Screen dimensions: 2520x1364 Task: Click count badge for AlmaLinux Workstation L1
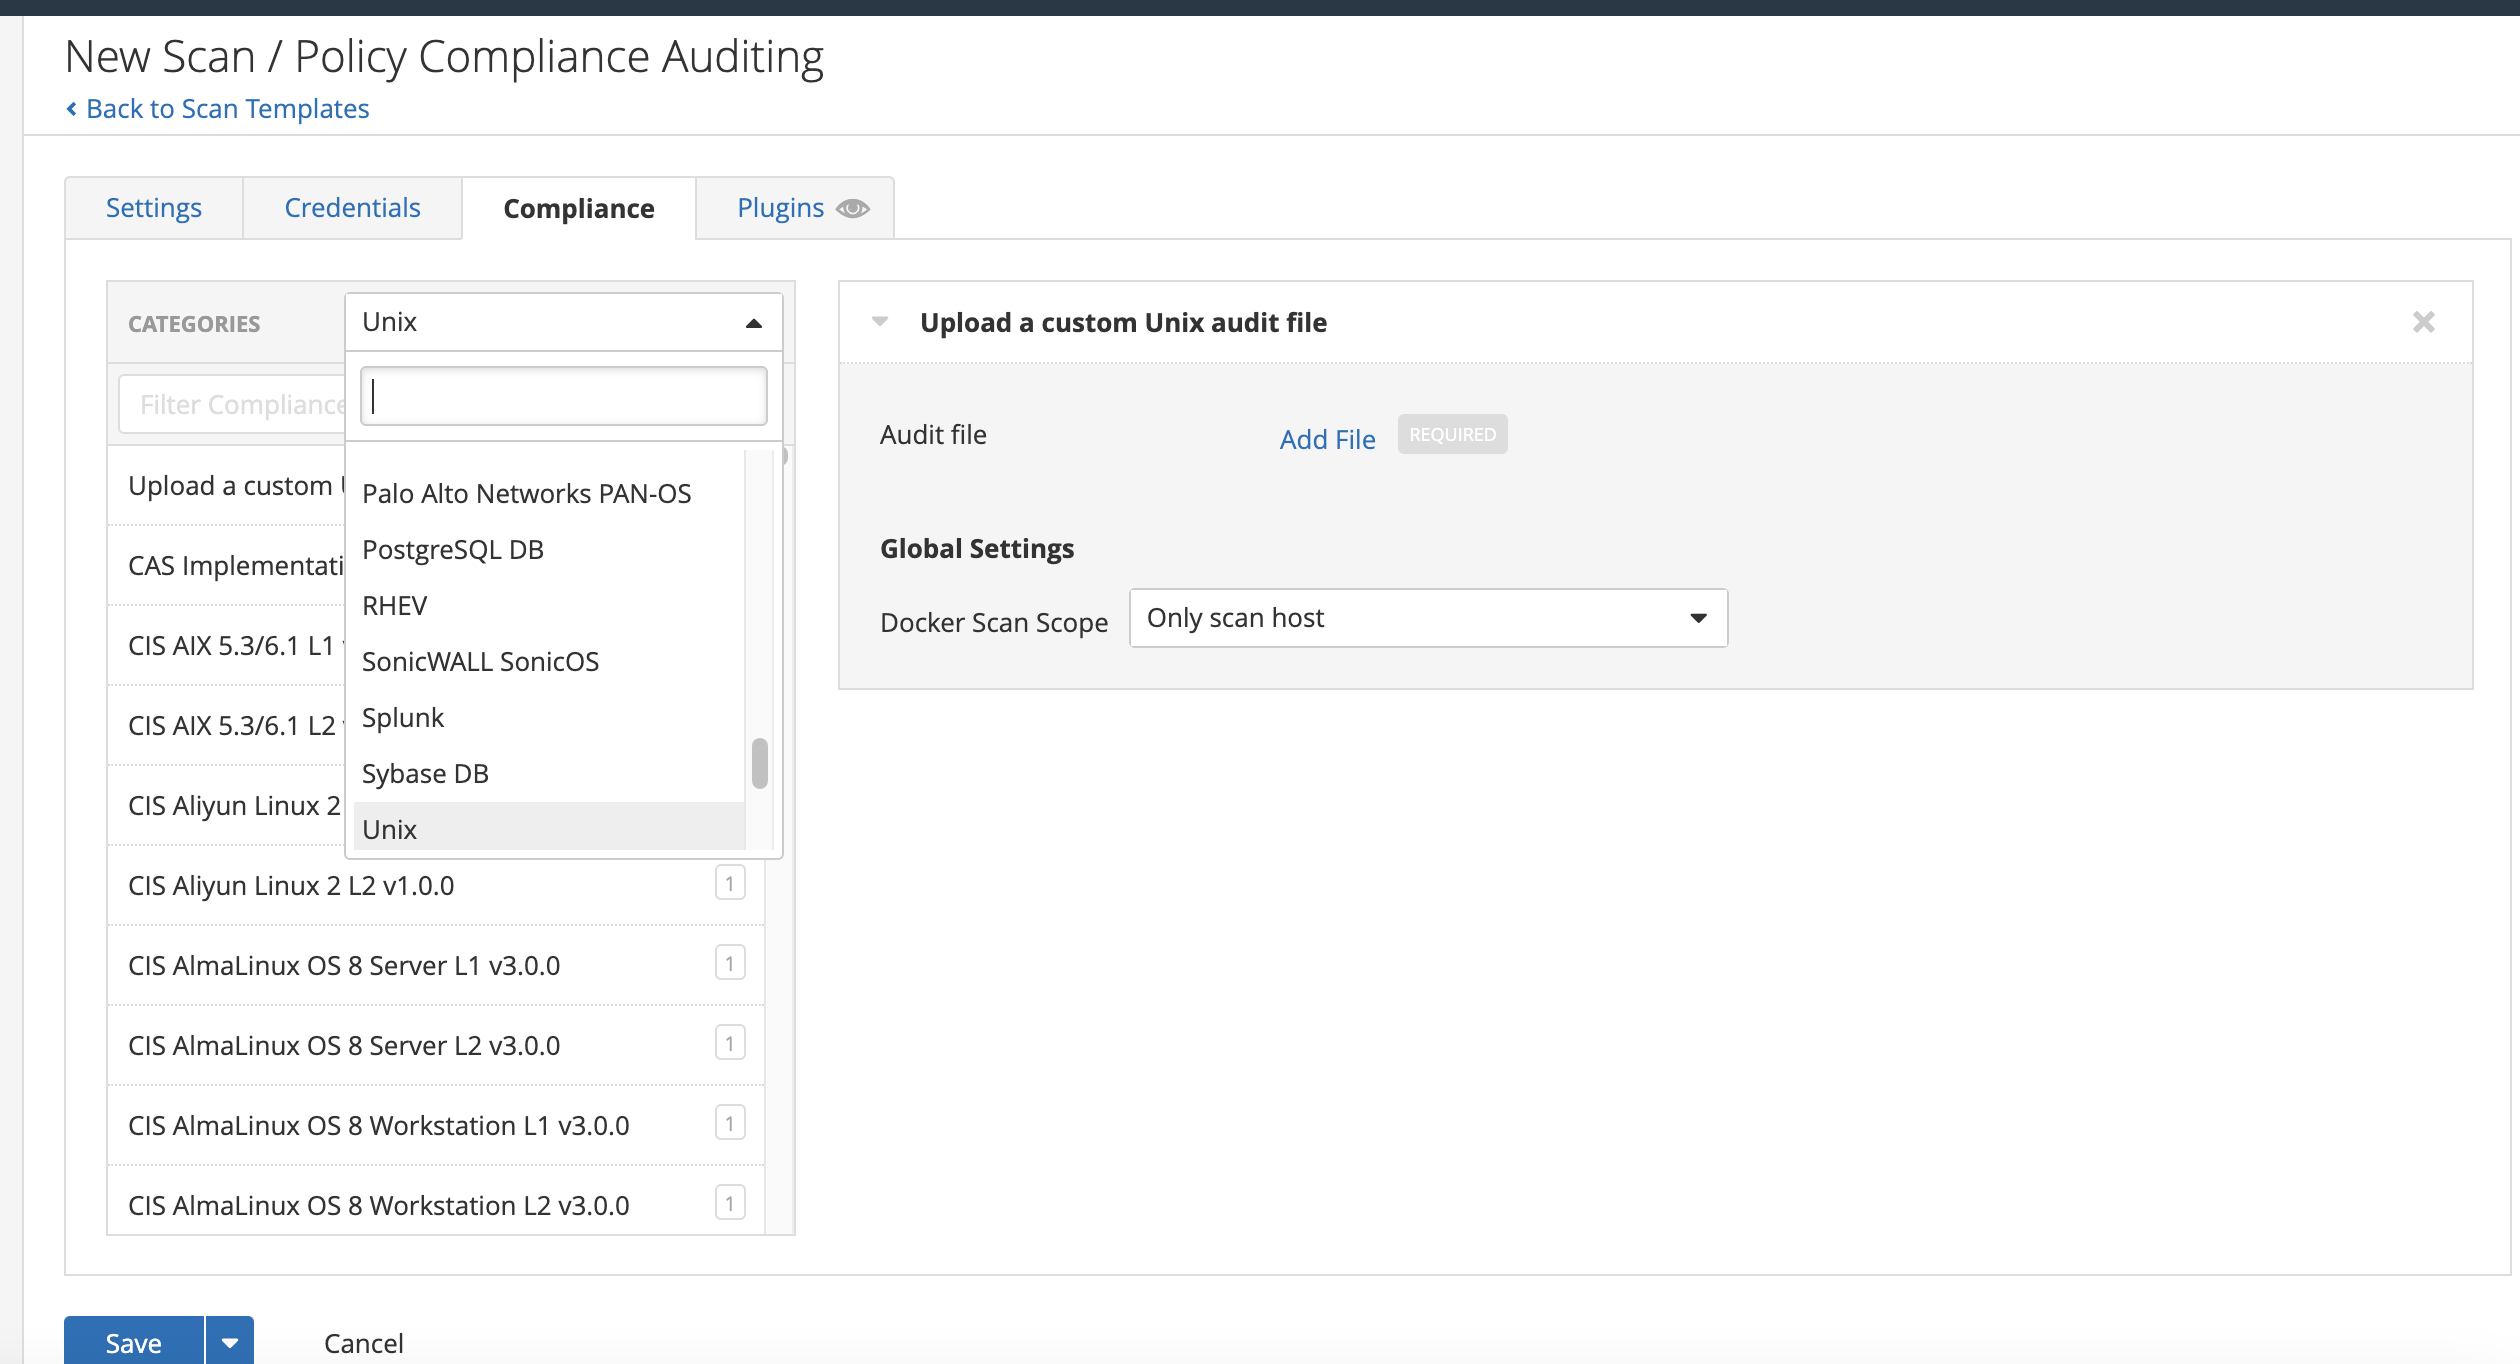(730, 1123)
